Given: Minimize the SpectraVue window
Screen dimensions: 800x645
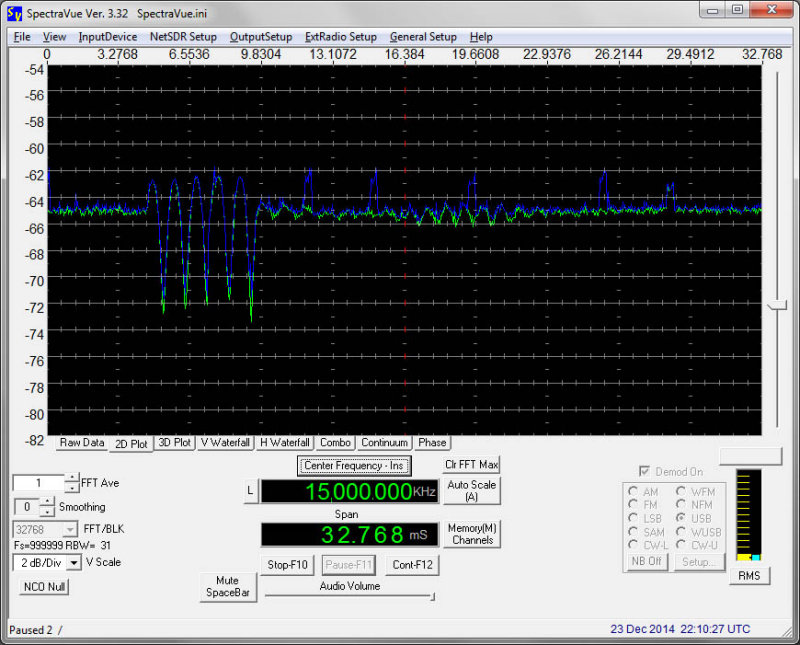Looking at the screenshot, I should tap(713, 10).
